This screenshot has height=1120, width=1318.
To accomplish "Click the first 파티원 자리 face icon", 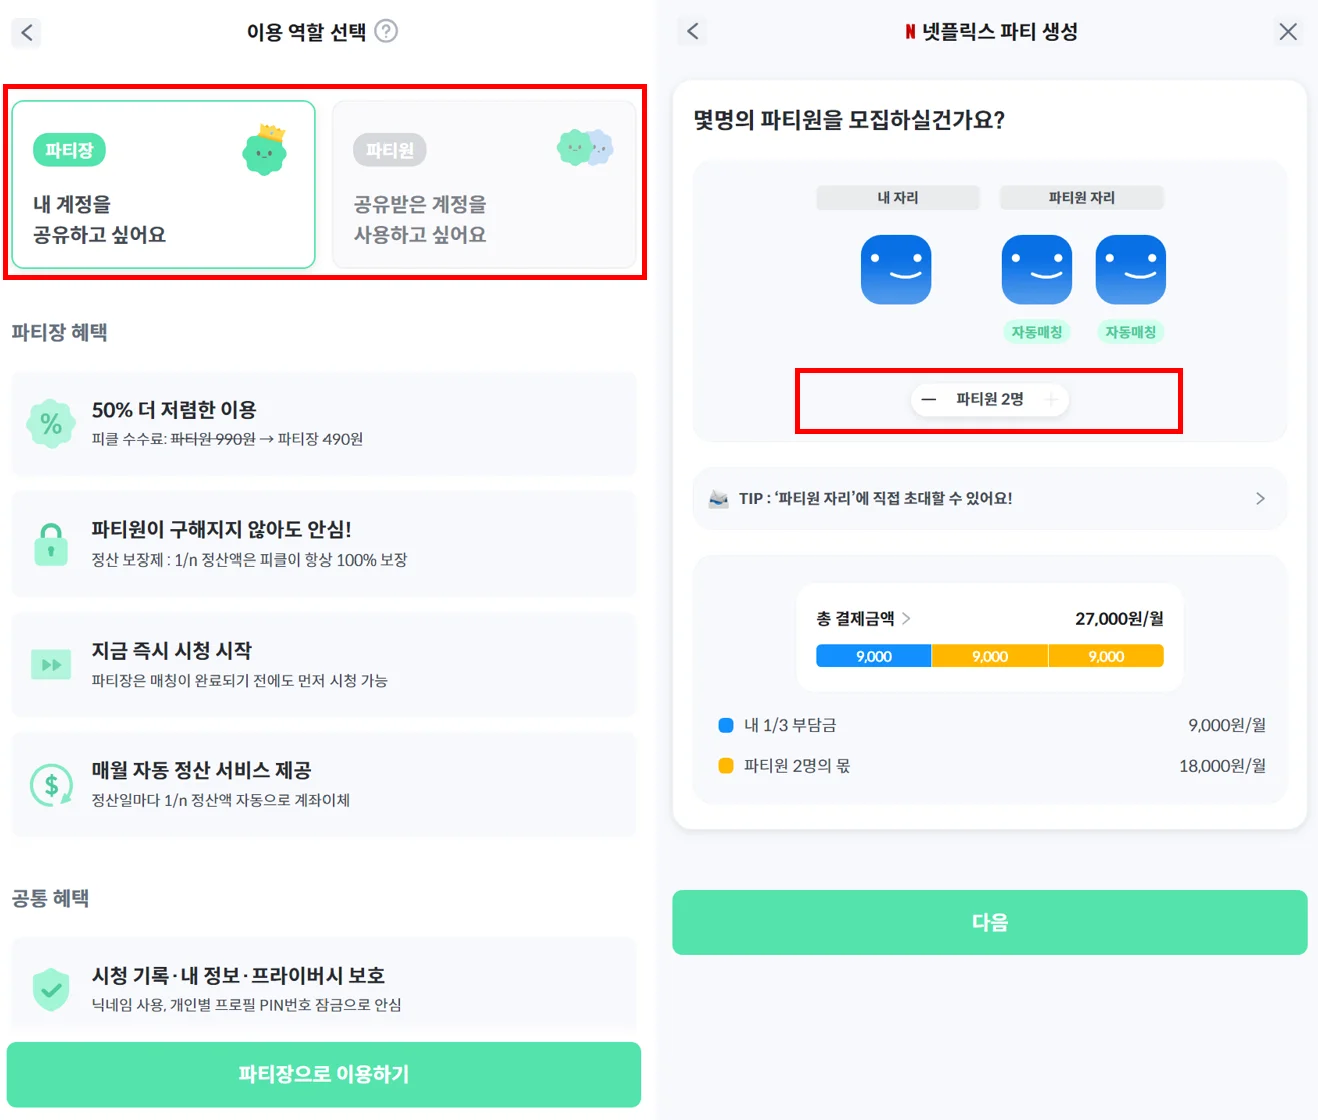I will (1037, 269).
